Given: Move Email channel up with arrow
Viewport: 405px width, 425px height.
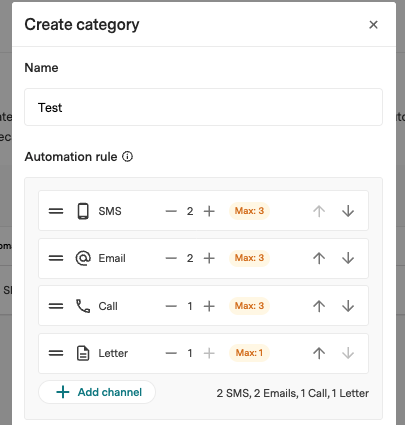Looking at the screenshot, I should [319, 258].
